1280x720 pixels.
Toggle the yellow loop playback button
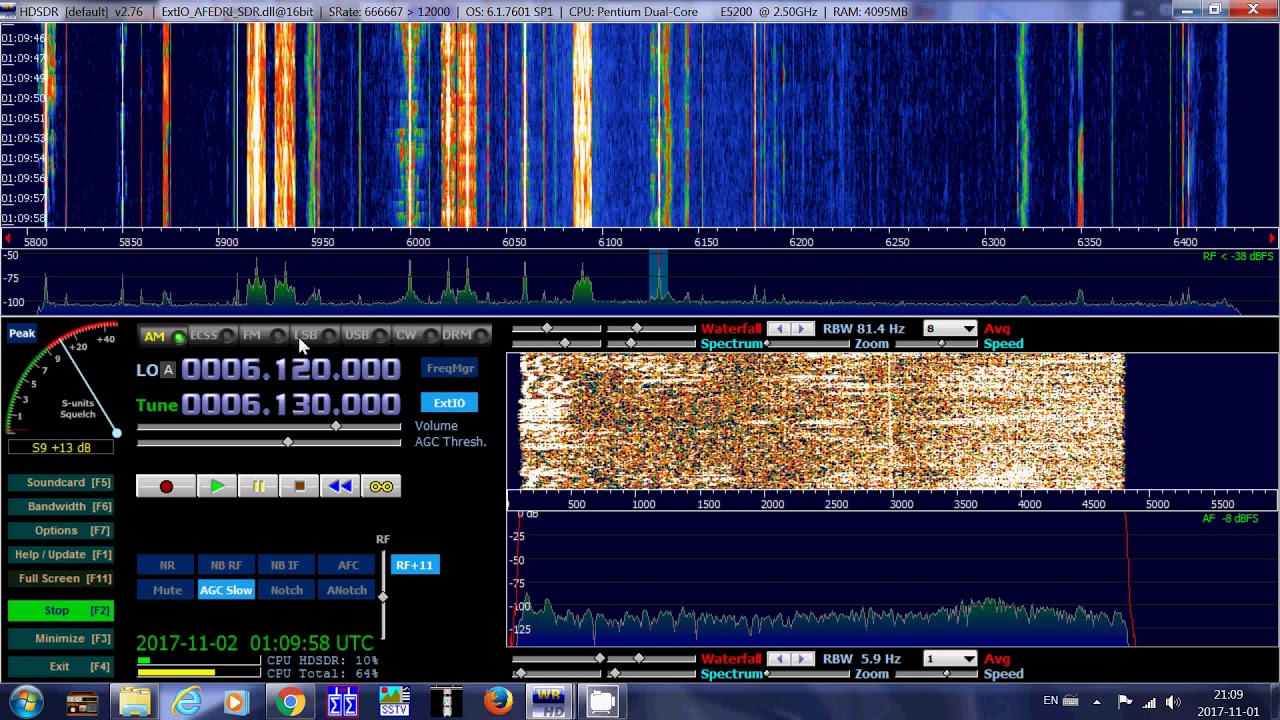[x=381, y=486]
